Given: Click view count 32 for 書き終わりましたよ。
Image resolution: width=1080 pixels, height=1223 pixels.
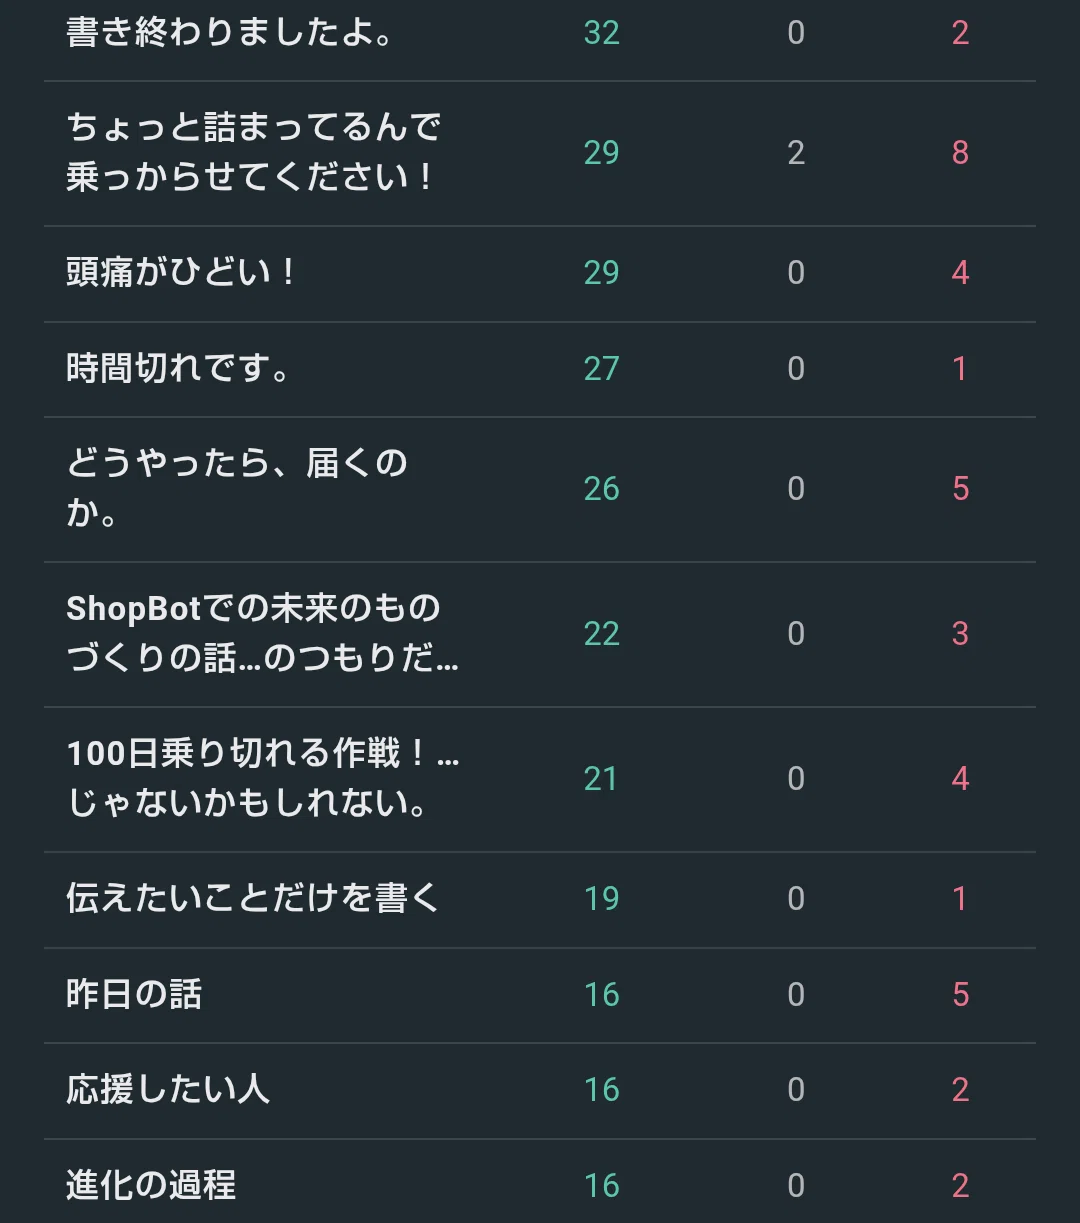Looking at the screenshot, I should (602, 33).
